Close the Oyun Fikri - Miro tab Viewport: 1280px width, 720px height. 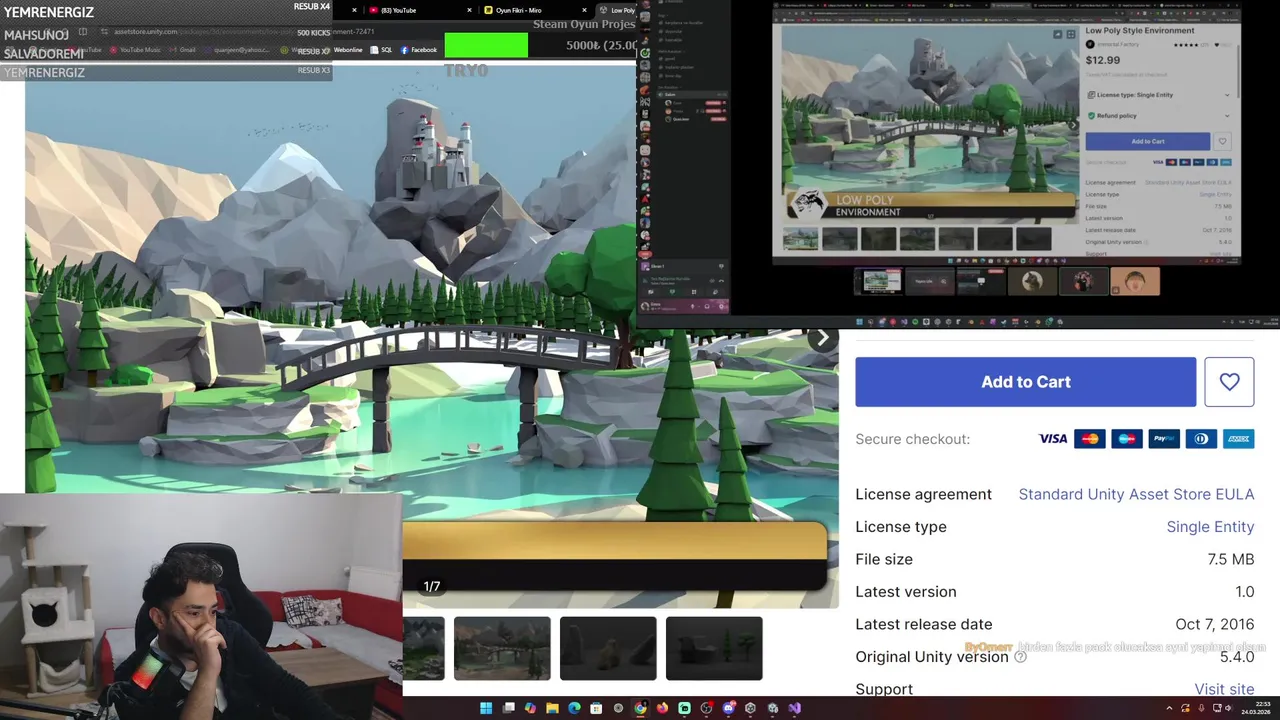coord(584,10)
